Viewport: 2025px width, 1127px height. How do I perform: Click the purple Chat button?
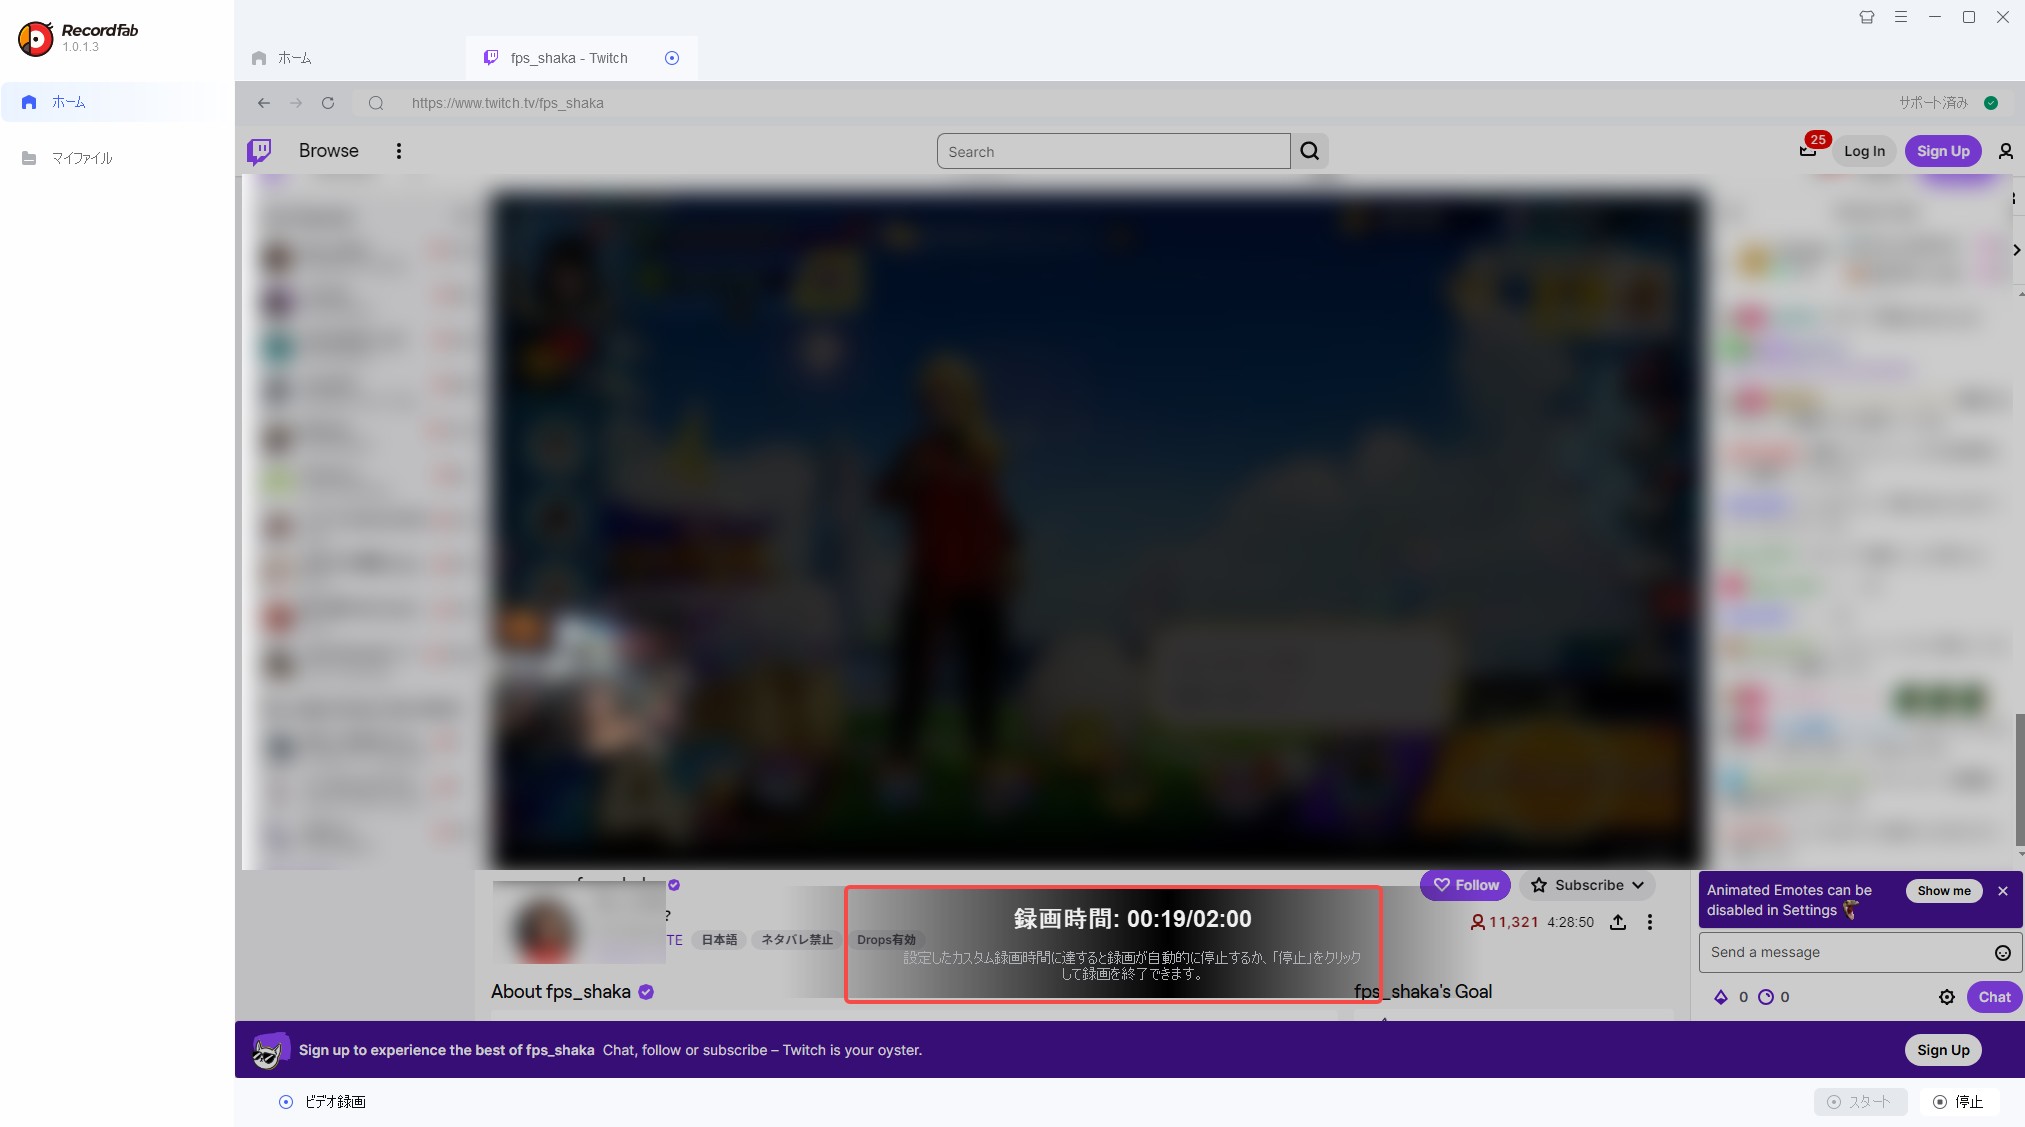(x=1994, y=997)
